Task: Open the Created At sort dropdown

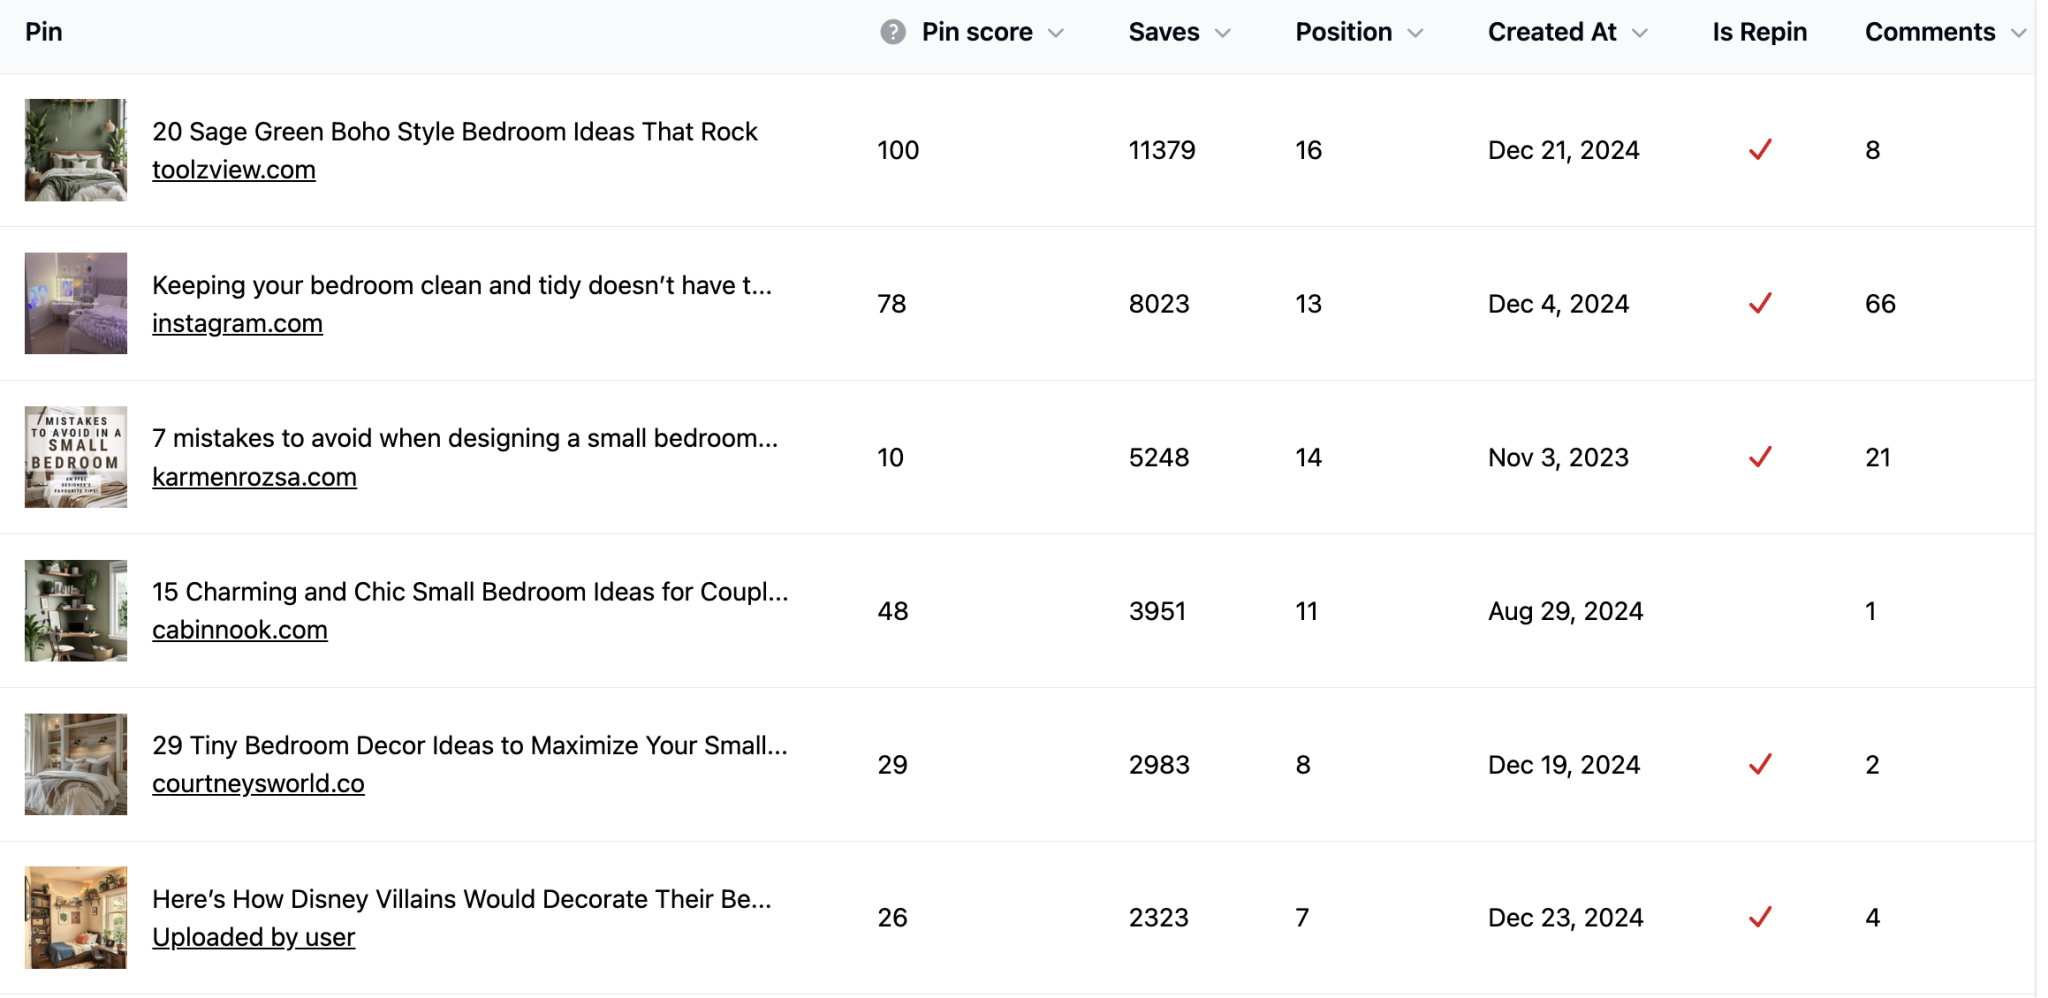Action: coord(1640,31)
